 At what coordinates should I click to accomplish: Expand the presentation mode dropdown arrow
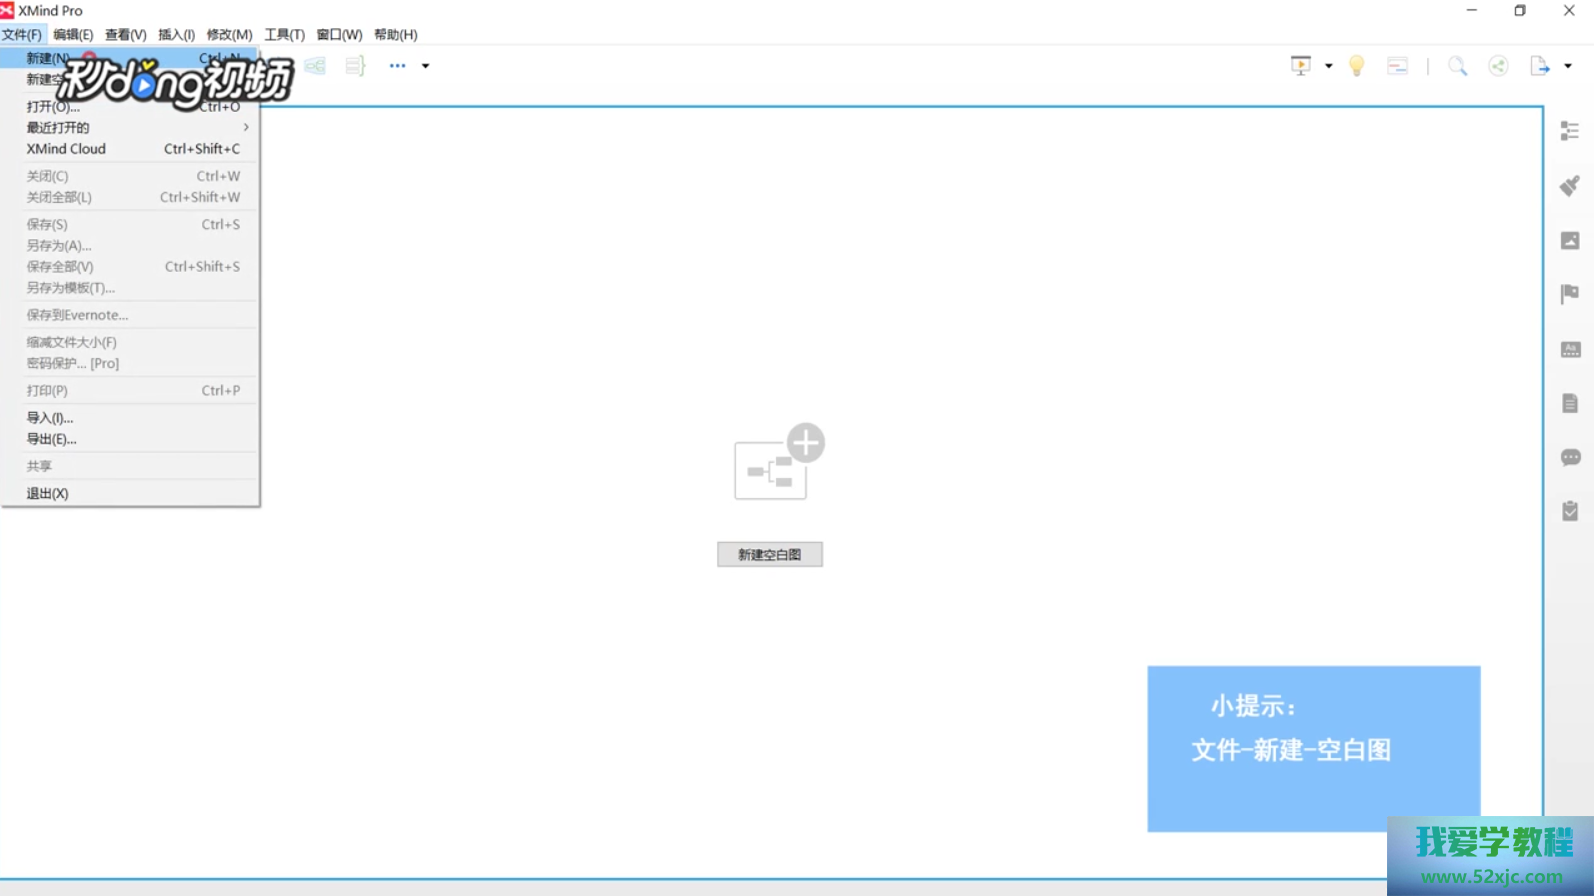1329,66
